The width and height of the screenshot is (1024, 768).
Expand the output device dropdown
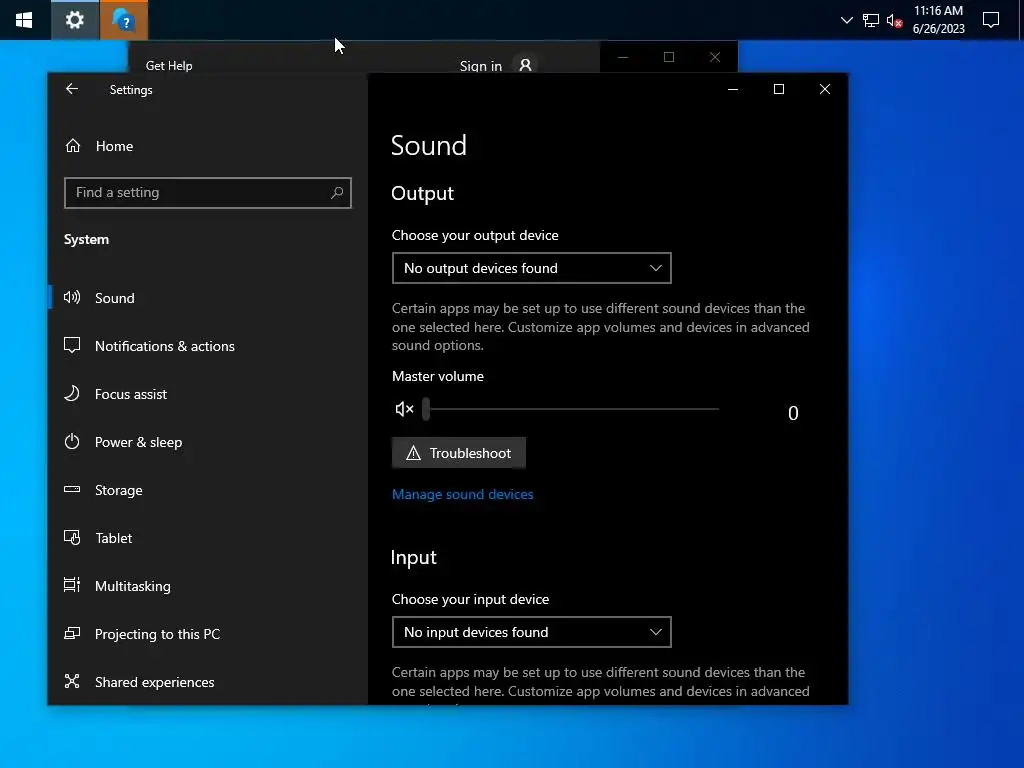(x=532, y=268)
